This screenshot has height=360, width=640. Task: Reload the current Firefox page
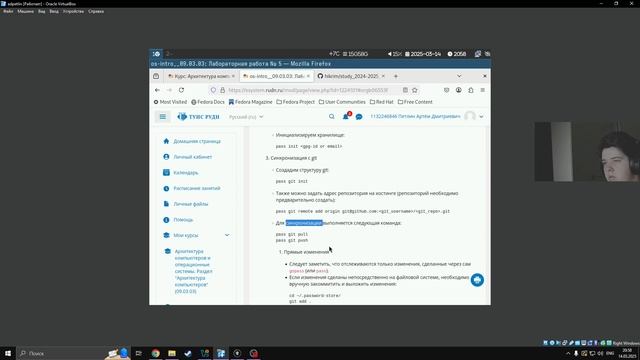[x=181, y=90]
